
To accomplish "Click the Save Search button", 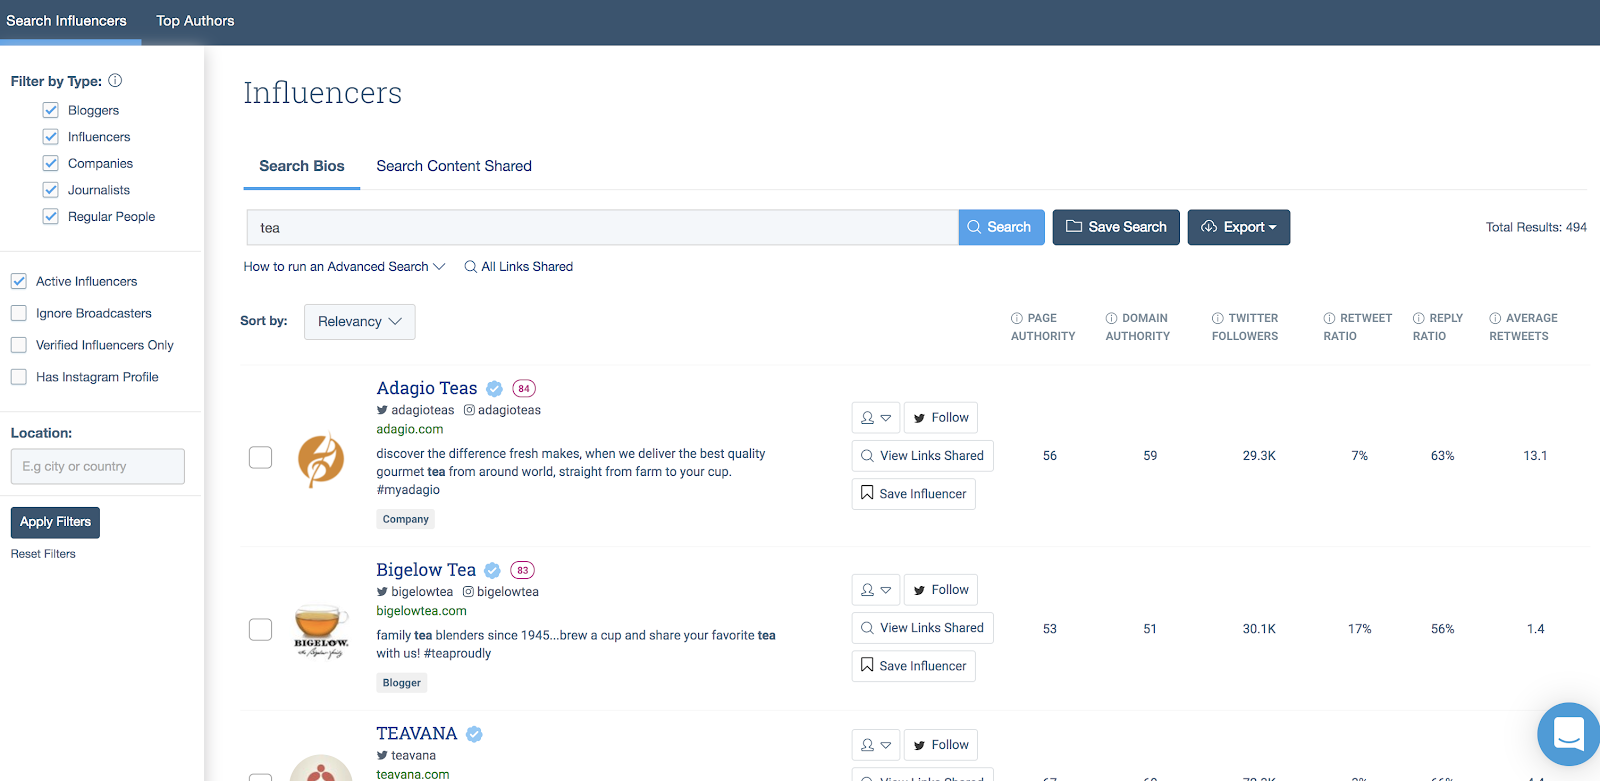I will click(1116, 227).
